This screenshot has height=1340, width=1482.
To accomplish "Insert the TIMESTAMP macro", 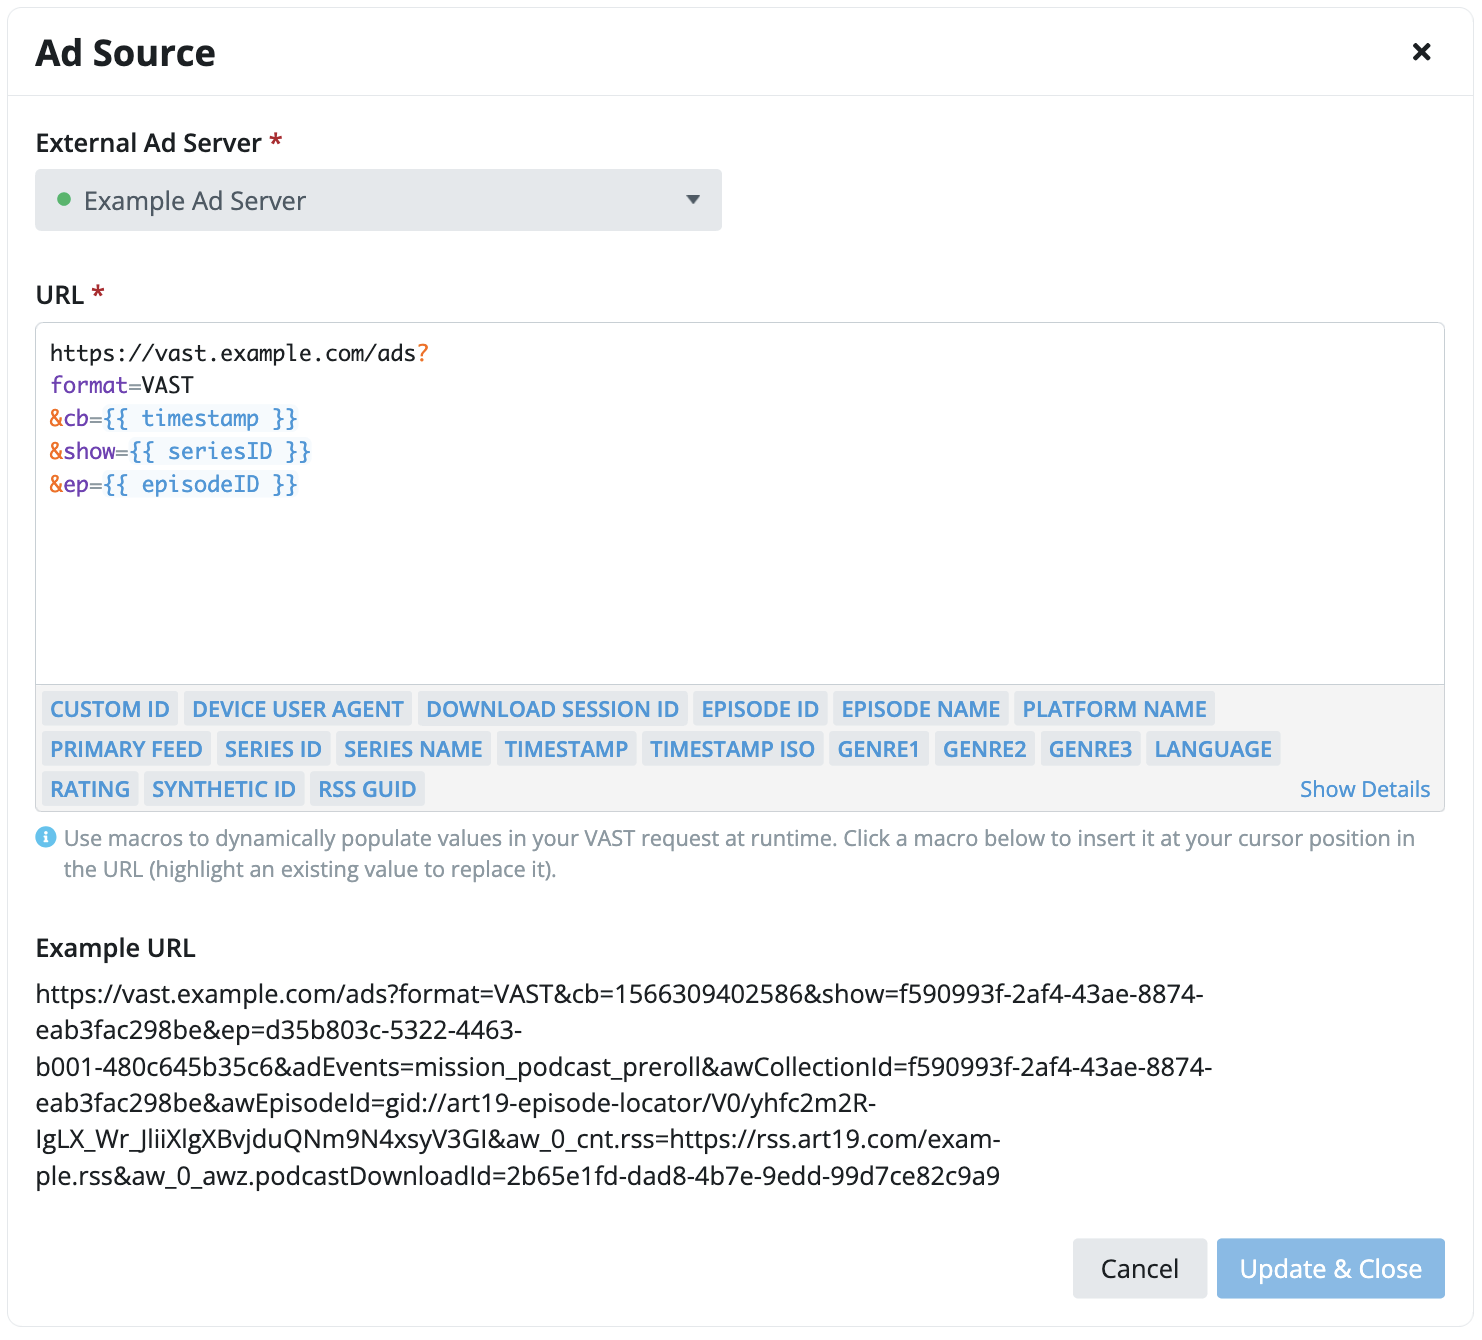I will (x=566, y=749).
